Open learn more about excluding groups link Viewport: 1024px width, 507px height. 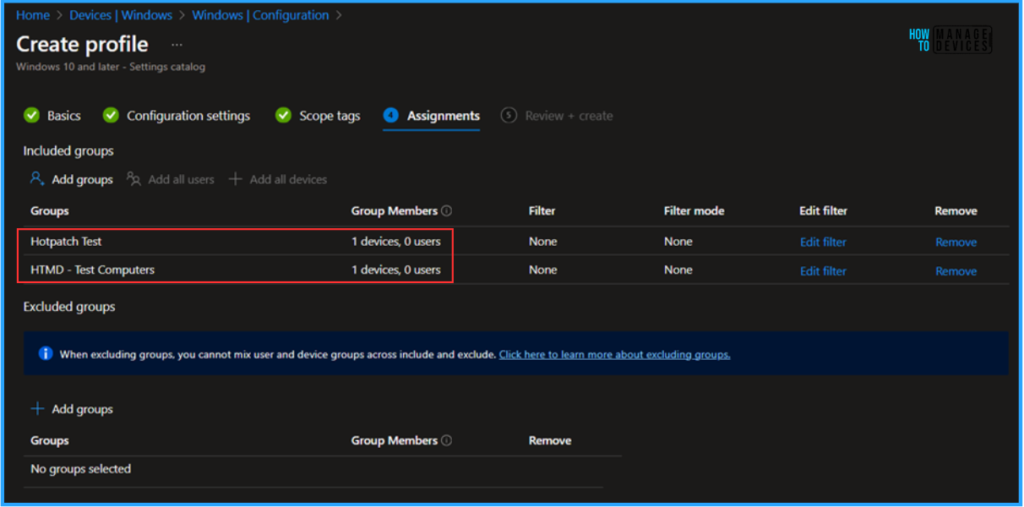point(615,354)
